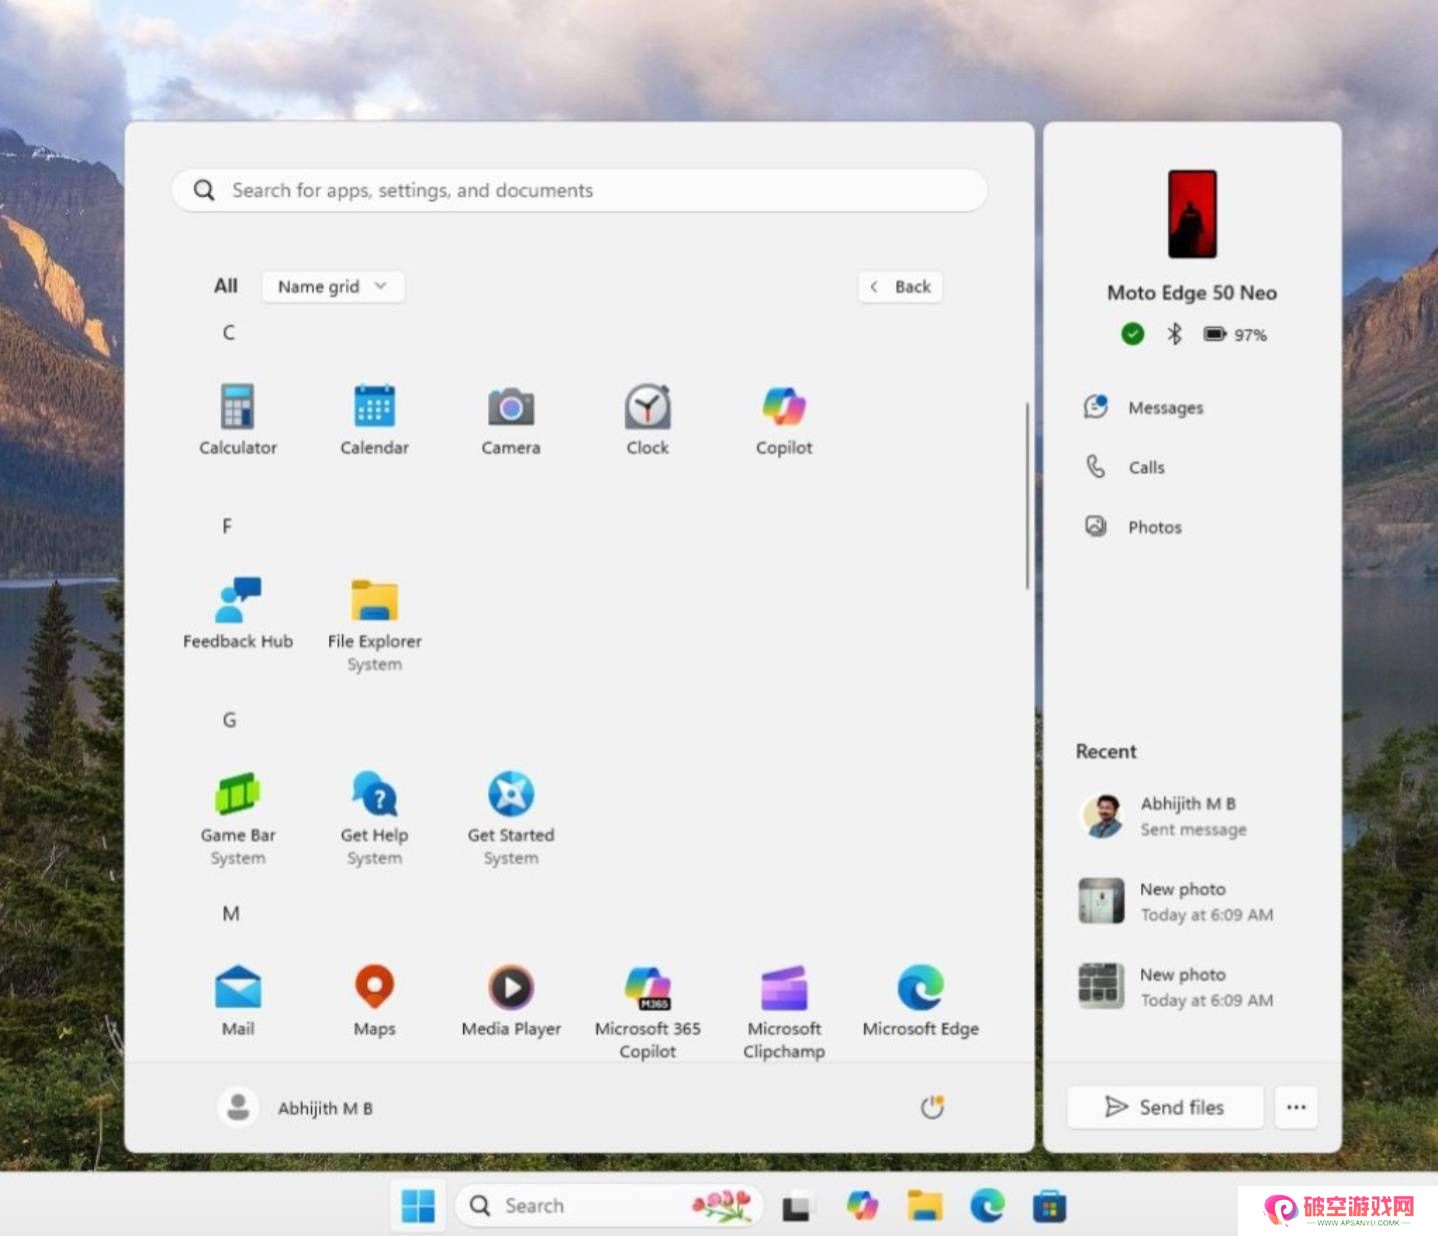Open Microsoft Clipchamp
Screen dimensions: 1438x1236
784,1011
